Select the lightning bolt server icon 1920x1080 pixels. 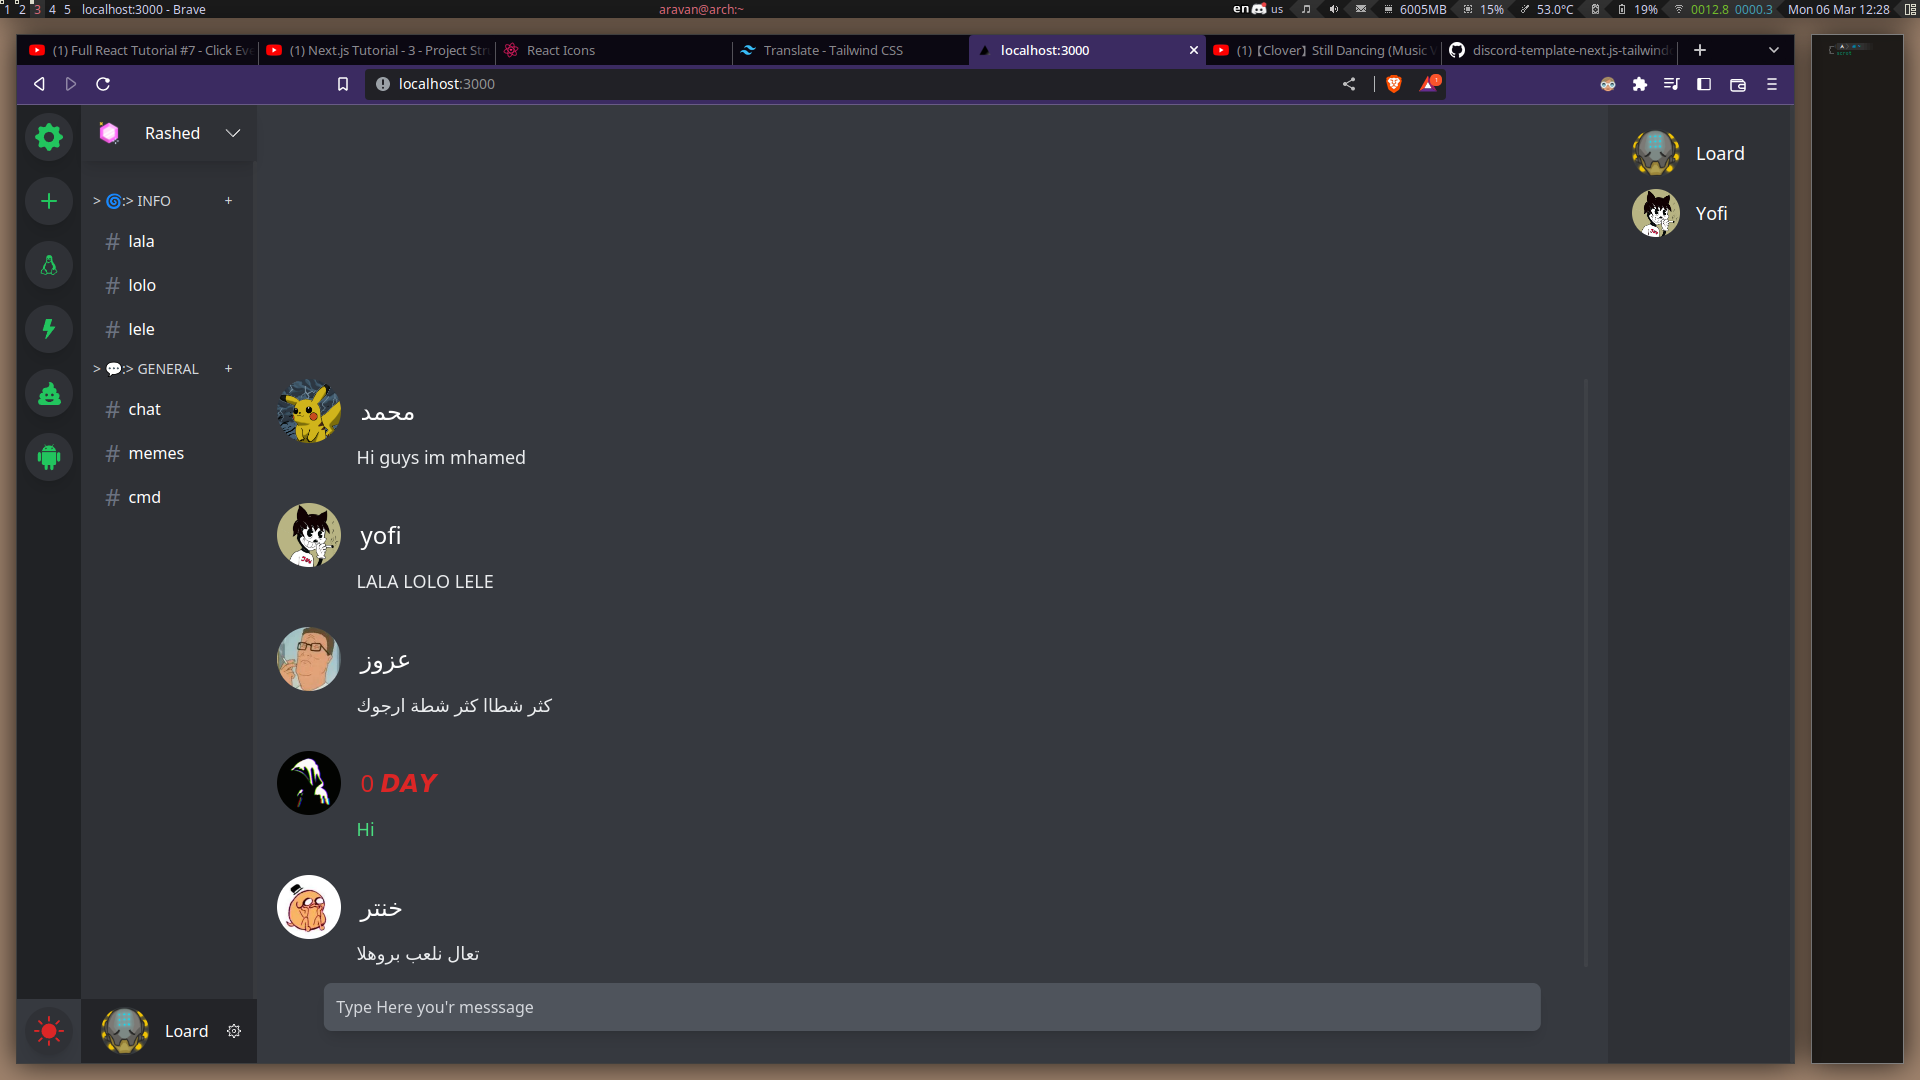tap(48, 329)
